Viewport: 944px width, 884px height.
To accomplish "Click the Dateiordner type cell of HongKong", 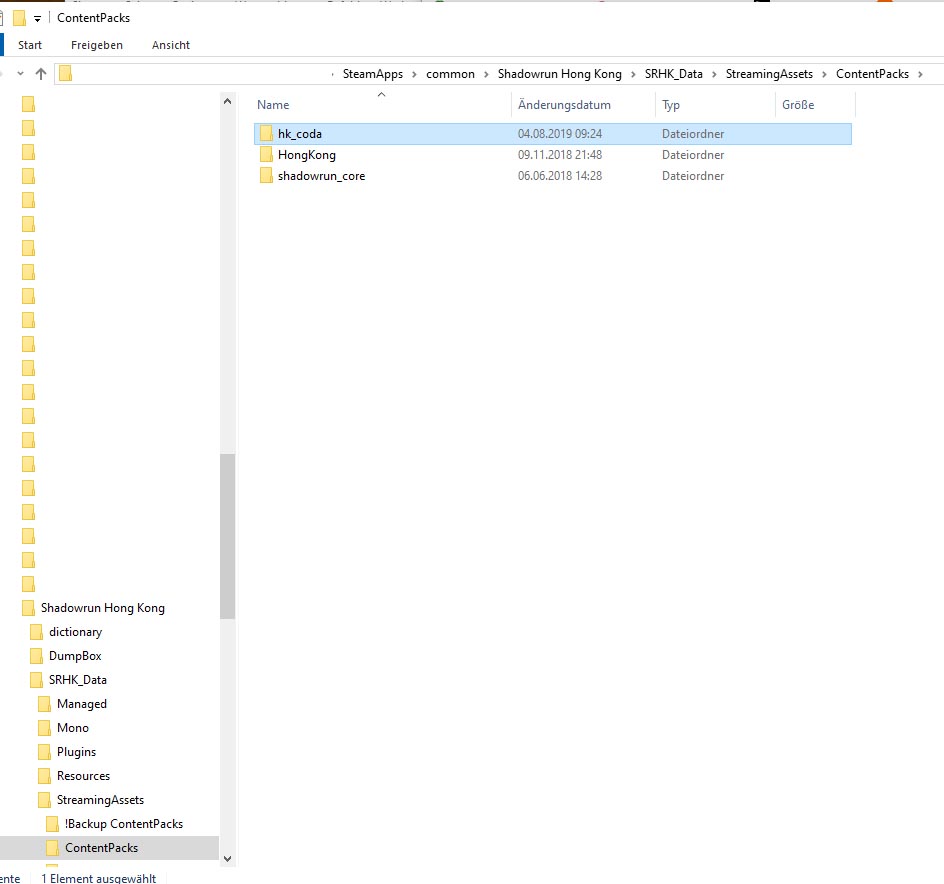I will pos(693,155).
